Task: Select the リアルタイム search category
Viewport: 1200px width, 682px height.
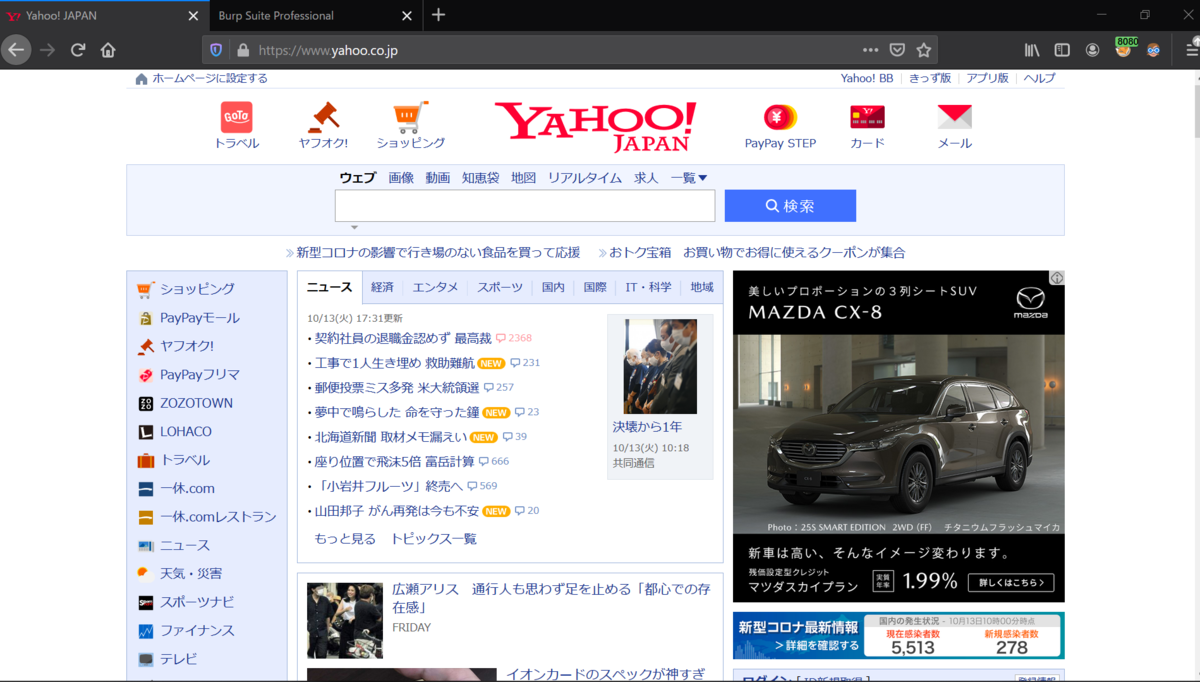Action: (x=585, y=178)
